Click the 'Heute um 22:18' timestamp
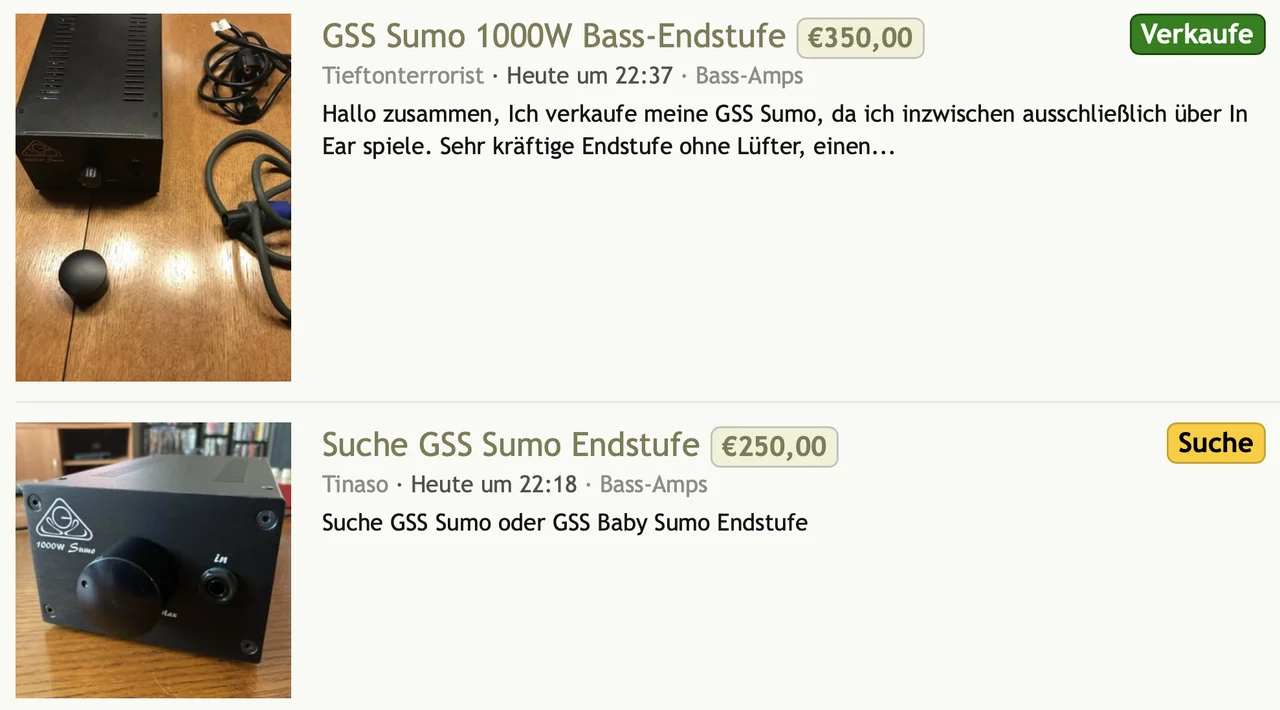This screenshot has height=710, width=1280. (x=494, y=485)
